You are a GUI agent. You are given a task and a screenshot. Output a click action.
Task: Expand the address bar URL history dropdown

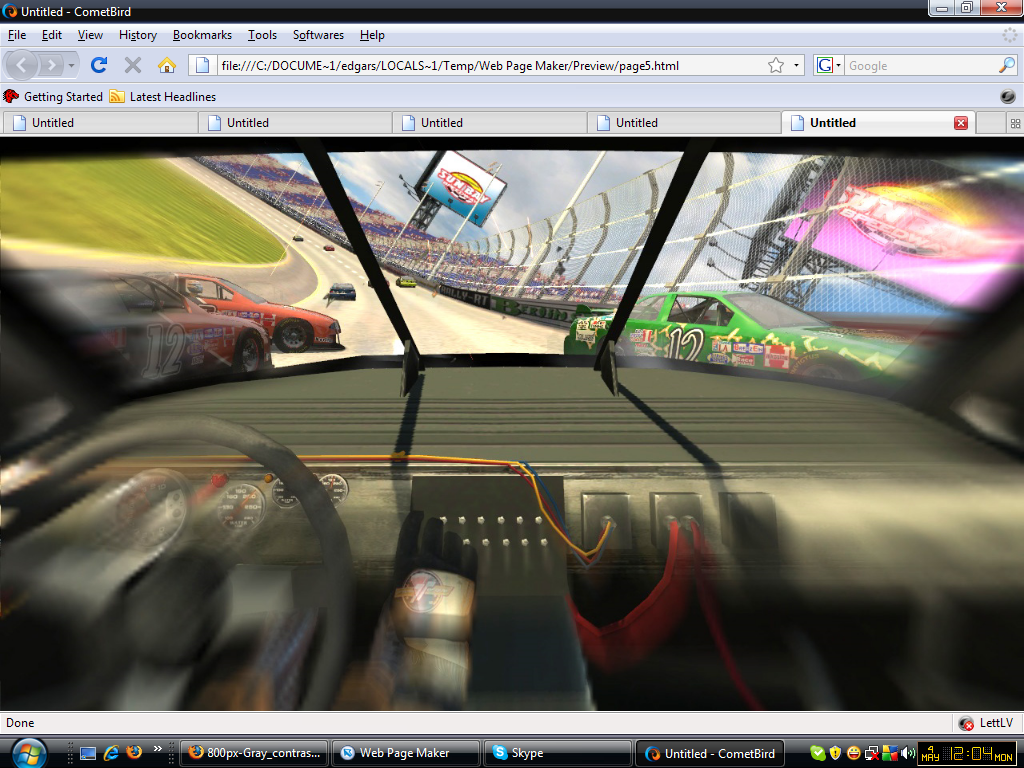(x=796, y=65)
